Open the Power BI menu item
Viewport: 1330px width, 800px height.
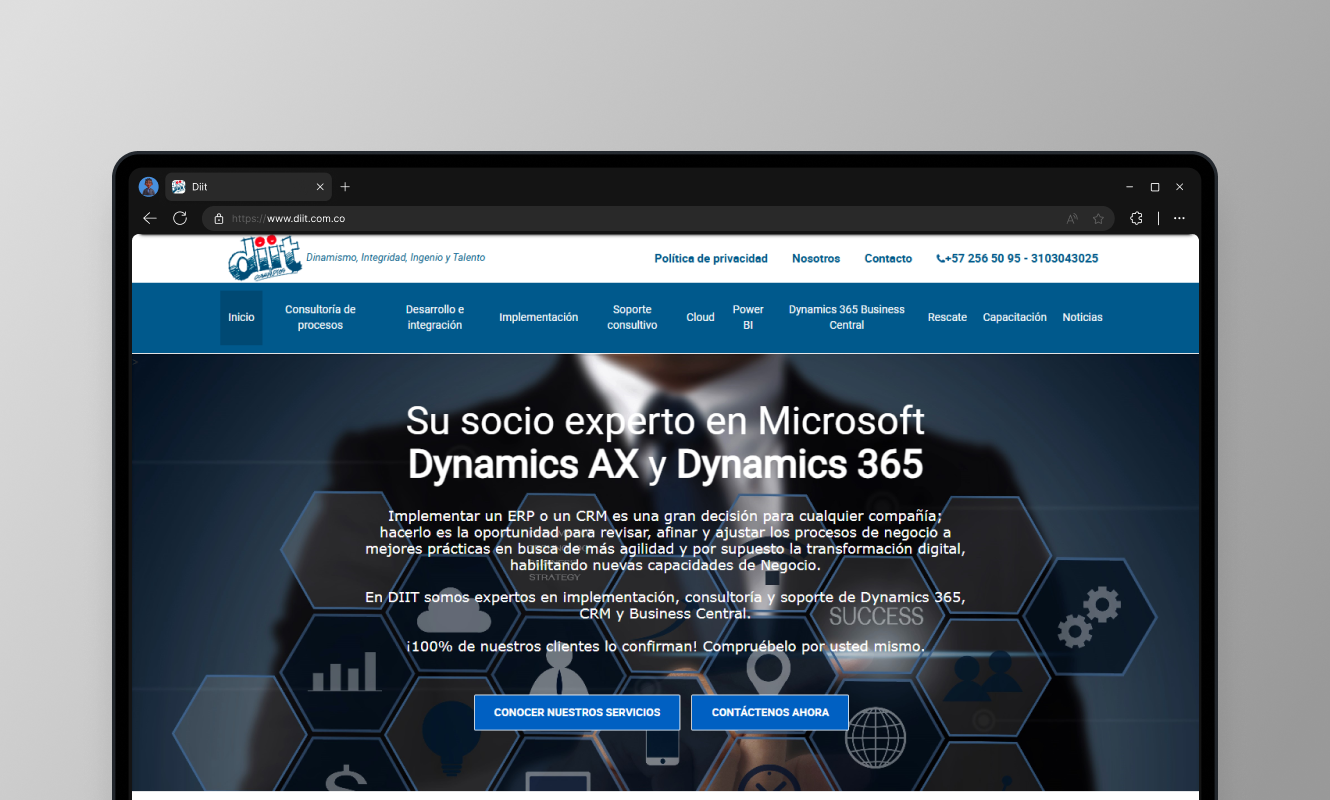(x=747, y=317)
